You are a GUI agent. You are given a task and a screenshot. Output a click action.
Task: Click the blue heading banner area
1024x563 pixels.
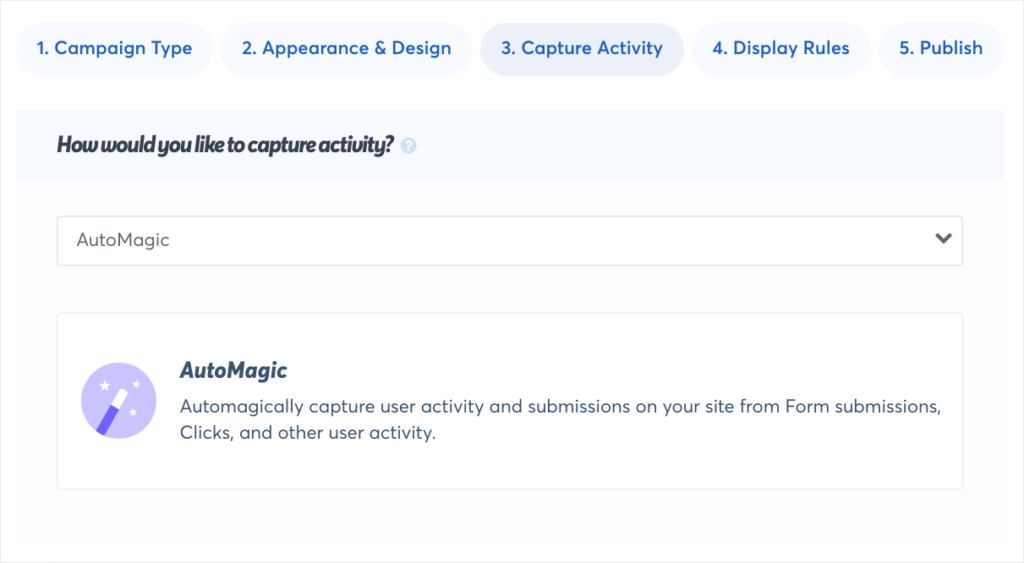click(509, 146)
